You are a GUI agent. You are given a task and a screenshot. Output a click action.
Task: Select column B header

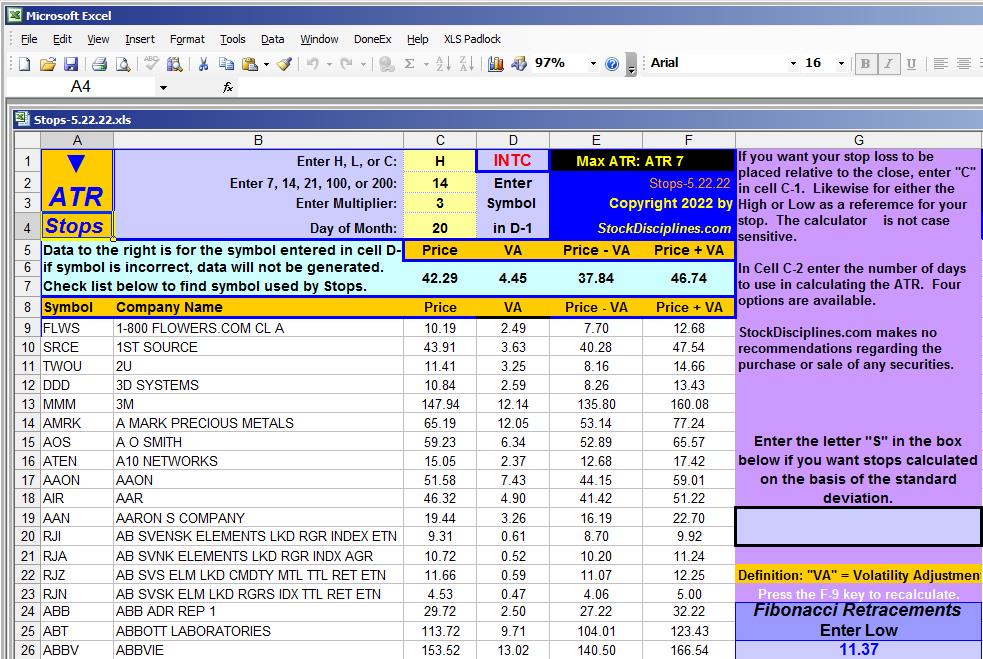[258, 140]
